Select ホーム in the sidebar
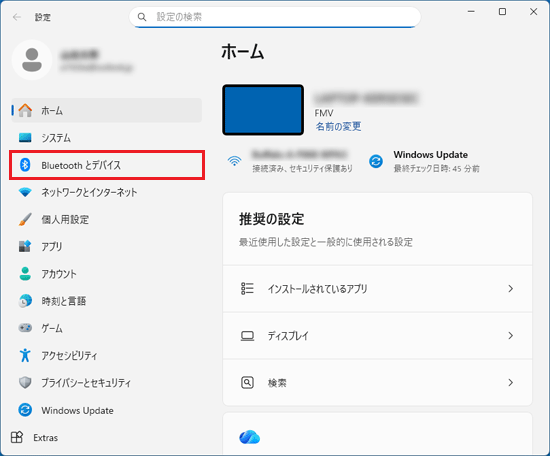Image resolution: width=550 pixels, height=456 pixels. 107,110
